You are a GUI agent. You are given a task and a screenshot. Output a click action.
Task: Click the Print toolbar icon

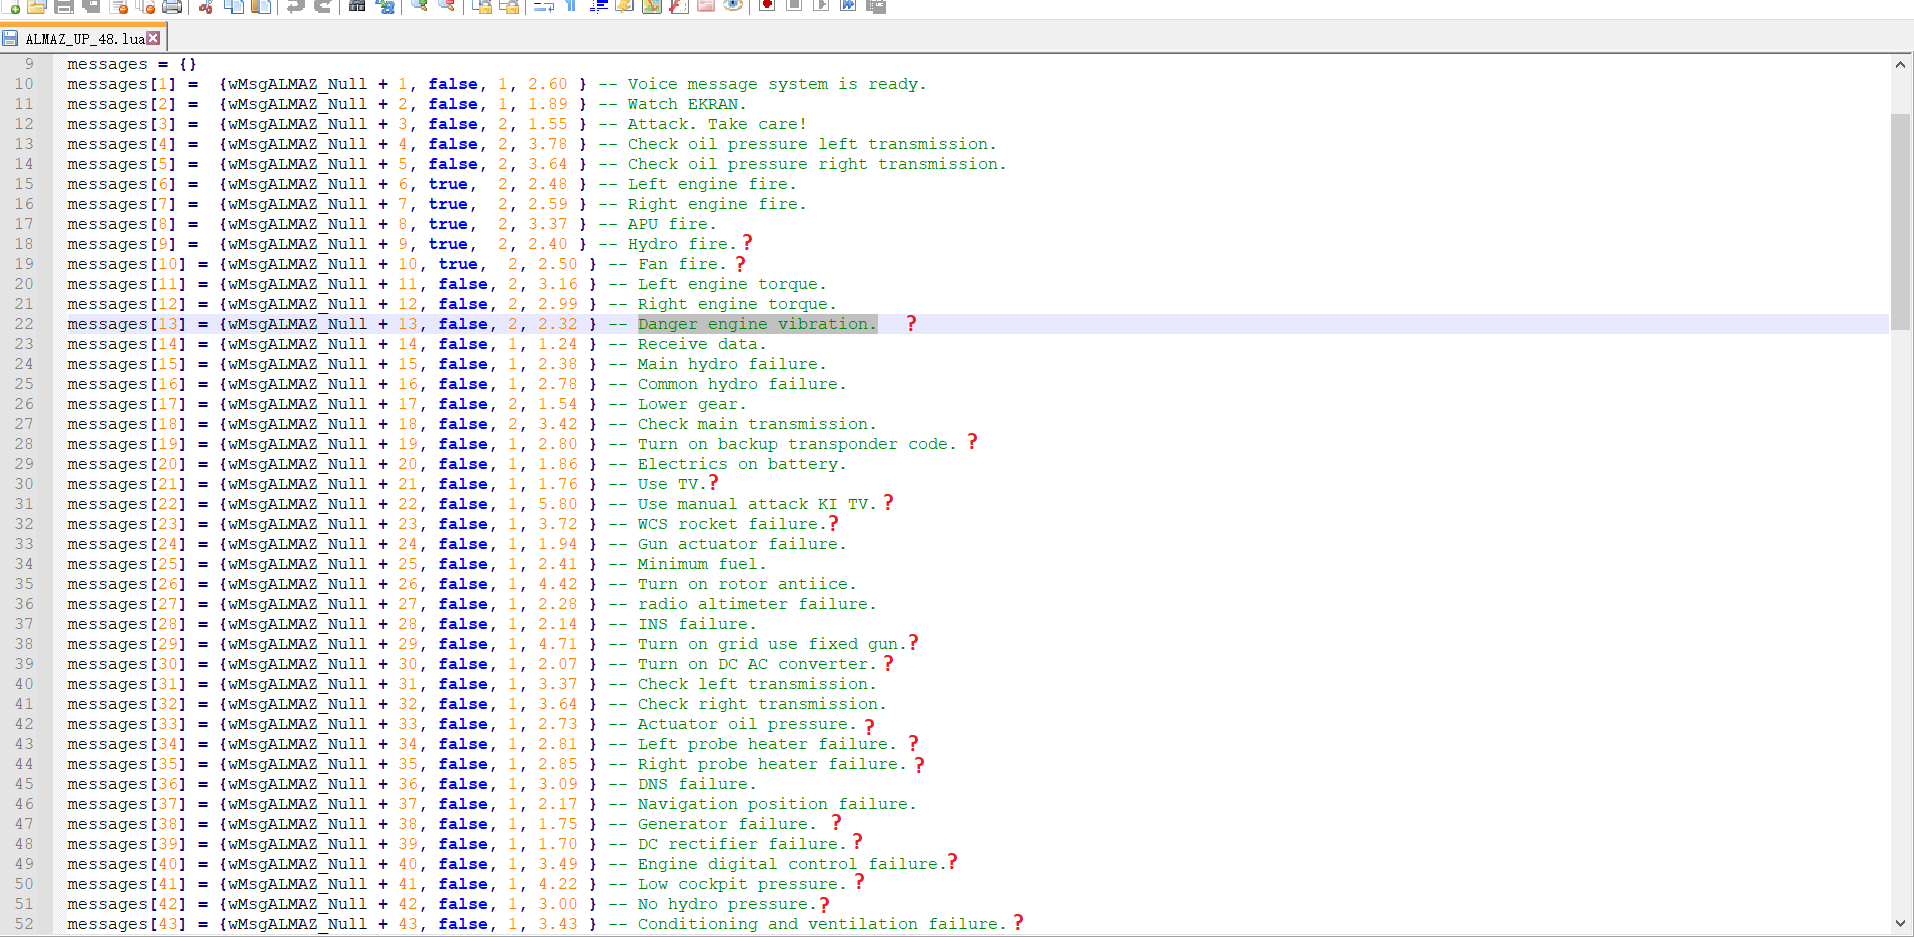[x=172, y=6]
